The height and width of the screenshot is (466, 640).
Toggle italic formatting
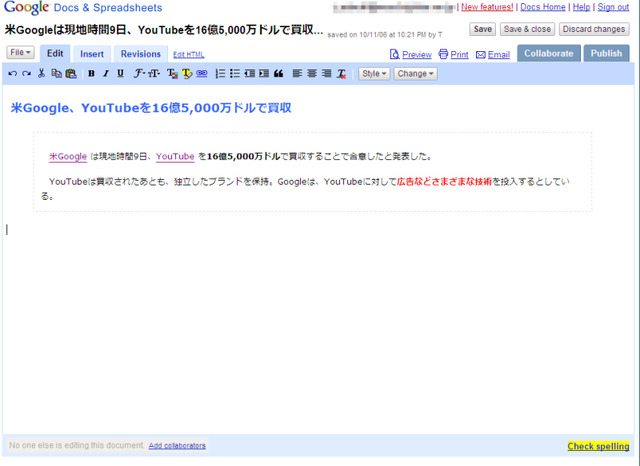pos(106,73)
